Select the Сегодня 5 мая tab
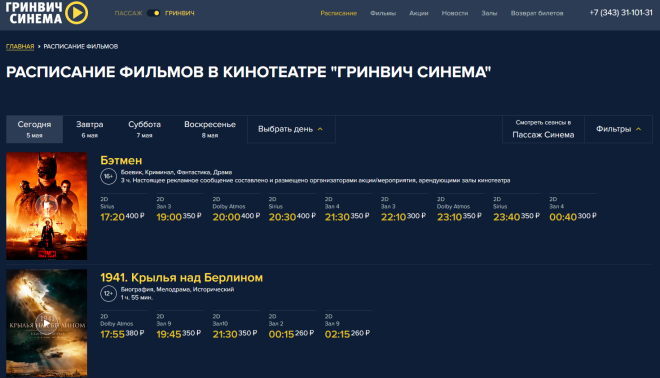660x378 pixels. 35,129
